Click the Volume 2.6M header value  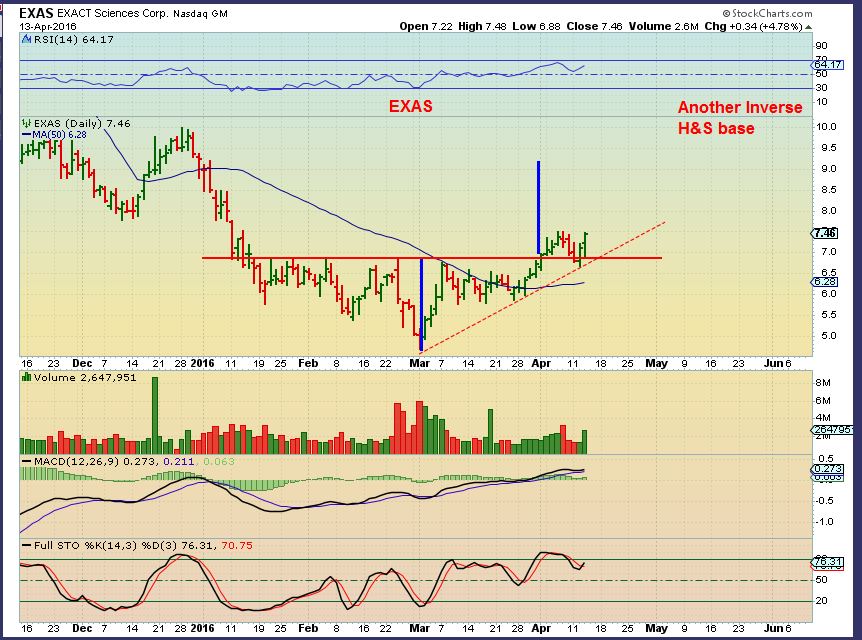pyautogui.click(x=664, y=26)
